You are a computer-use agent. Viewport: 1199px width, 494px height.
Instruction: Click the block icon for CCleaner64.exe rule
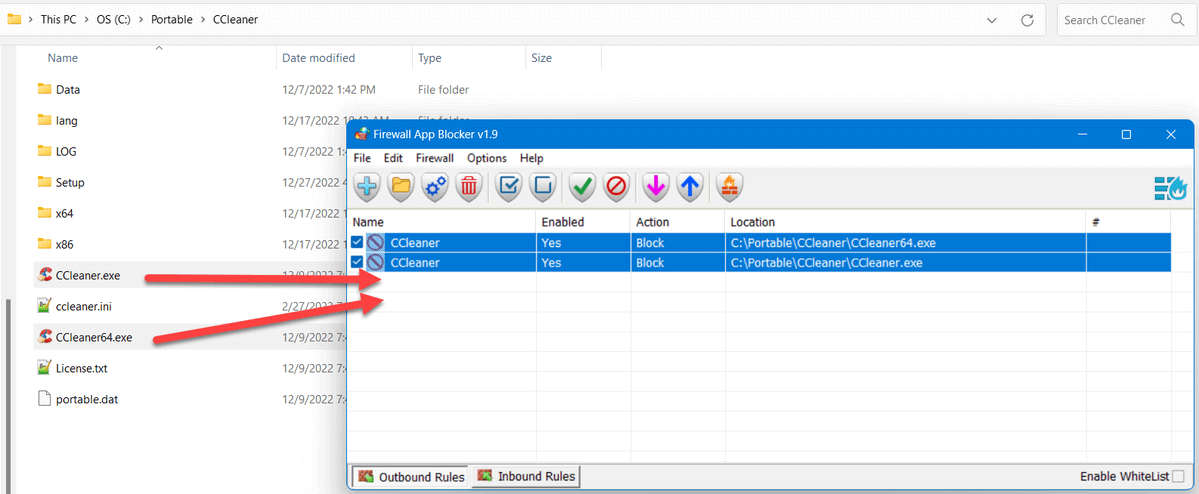coord(376,243)
